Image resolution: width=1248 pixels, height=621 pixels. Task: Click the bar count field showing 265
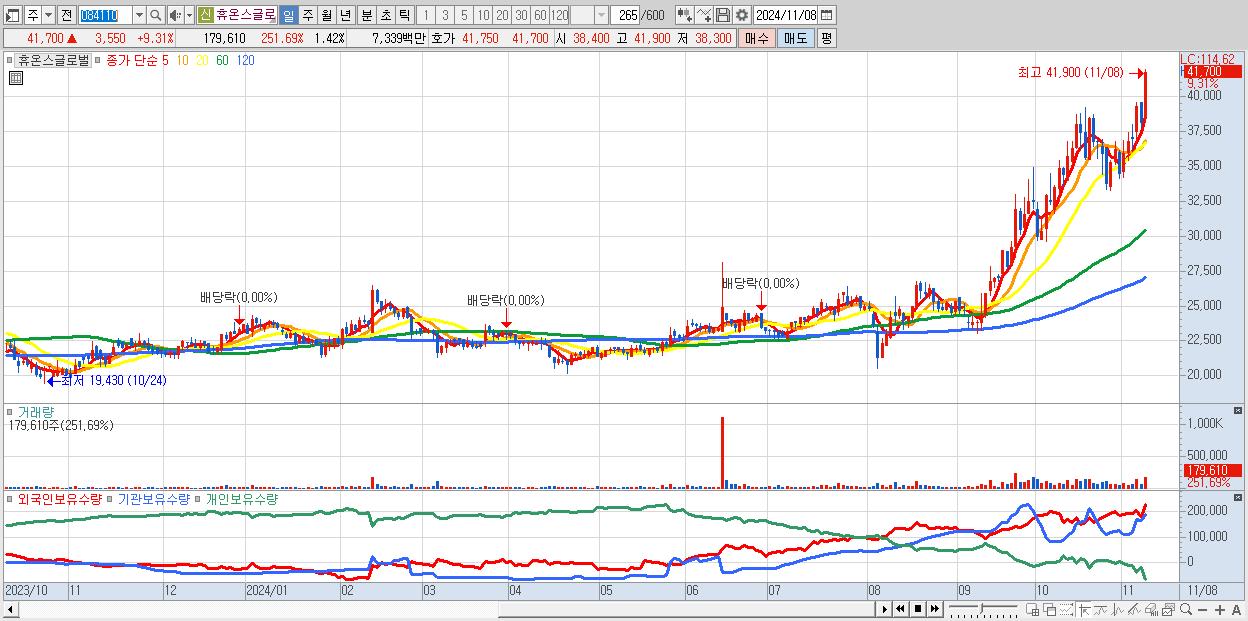coord(625,15)
